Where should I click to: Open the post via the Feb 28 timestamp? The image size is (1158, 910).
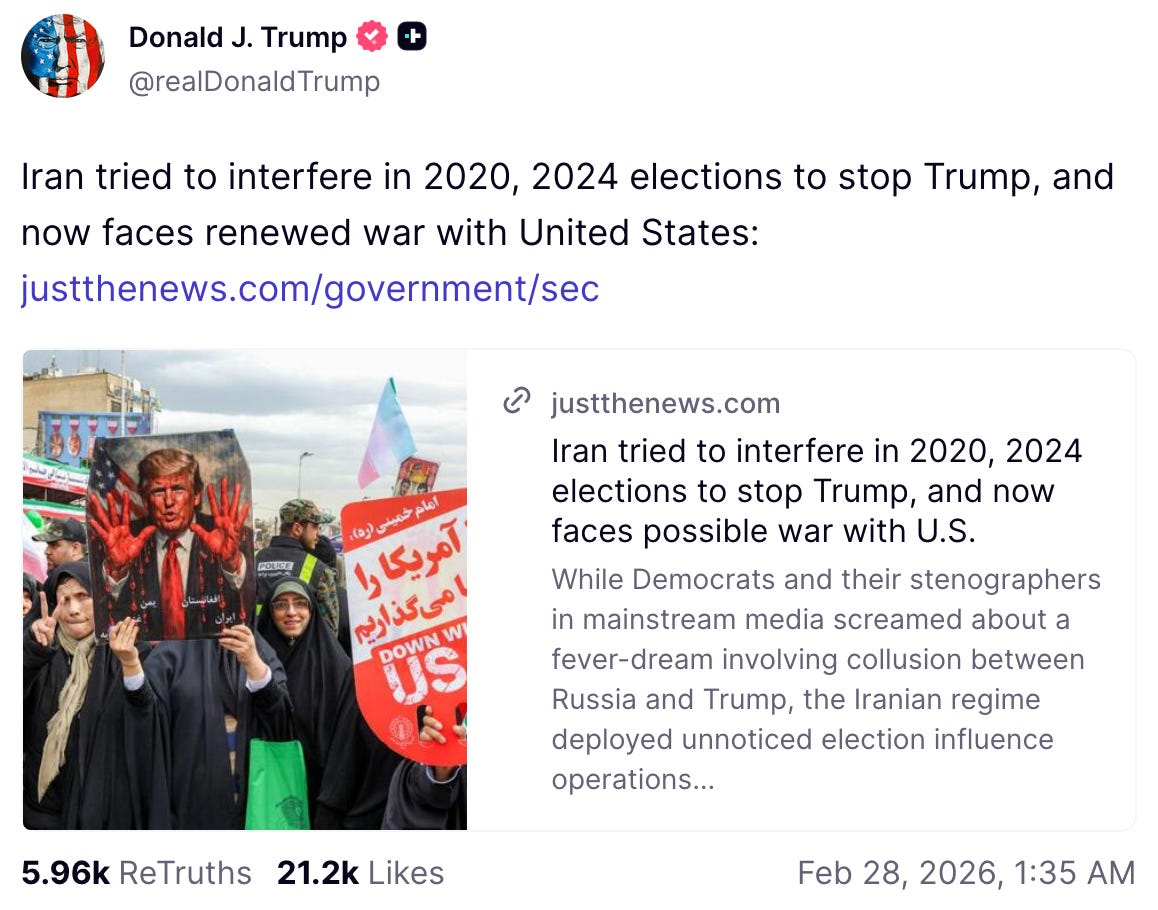coord(966,872)
